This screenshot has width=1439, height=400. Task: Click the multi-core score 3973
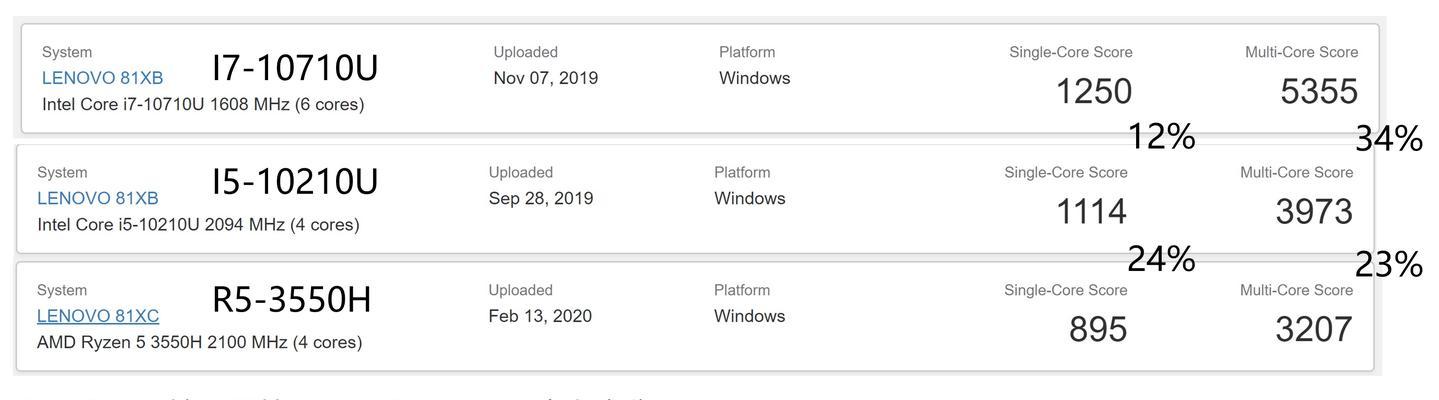pos(1314,212)
